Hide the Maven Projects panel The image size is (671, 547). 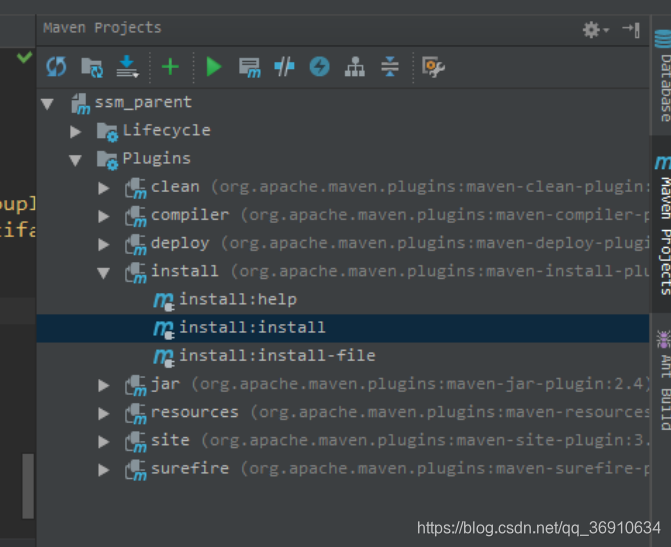click(x=631, y=30)
